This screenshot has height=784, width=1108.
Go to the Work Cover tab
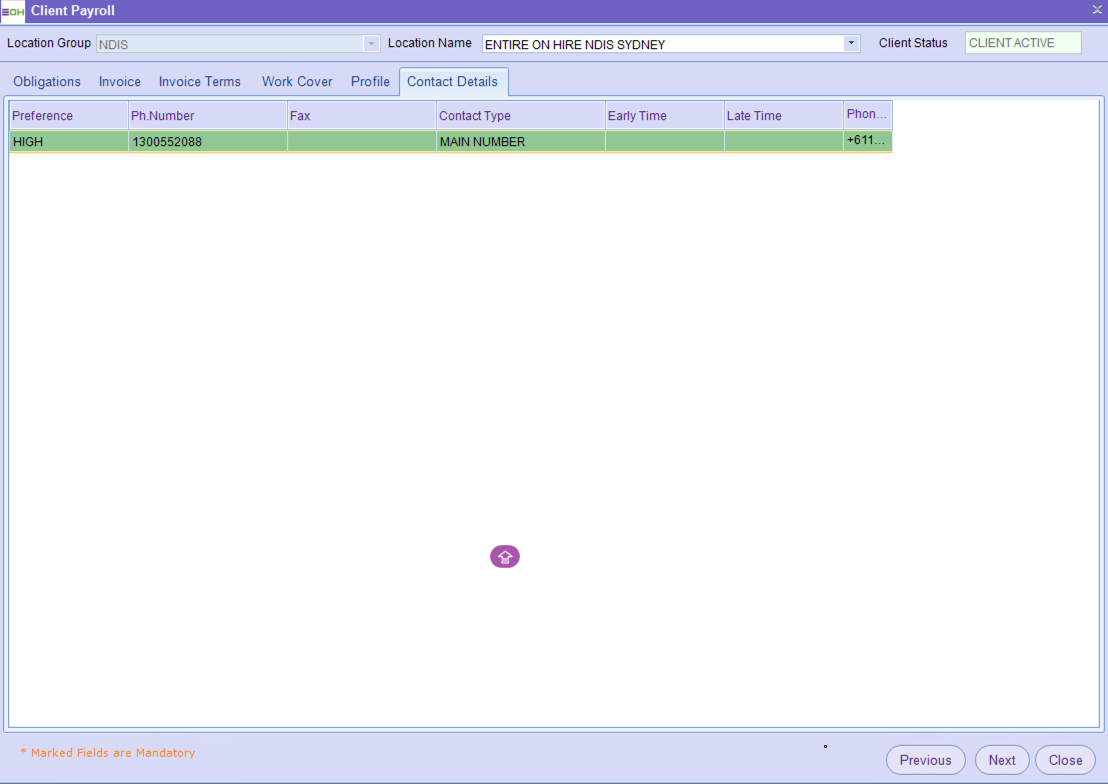pos(297,82)
